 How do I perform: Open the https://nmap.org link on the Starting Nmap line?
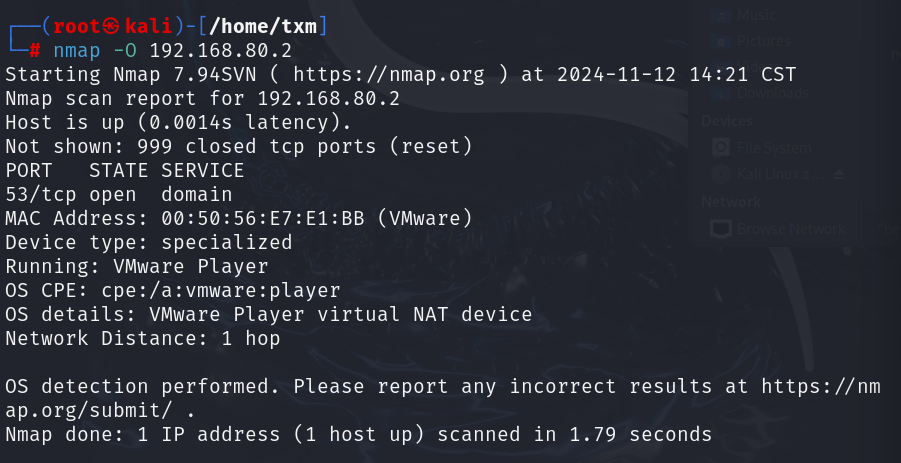[389, 75]
